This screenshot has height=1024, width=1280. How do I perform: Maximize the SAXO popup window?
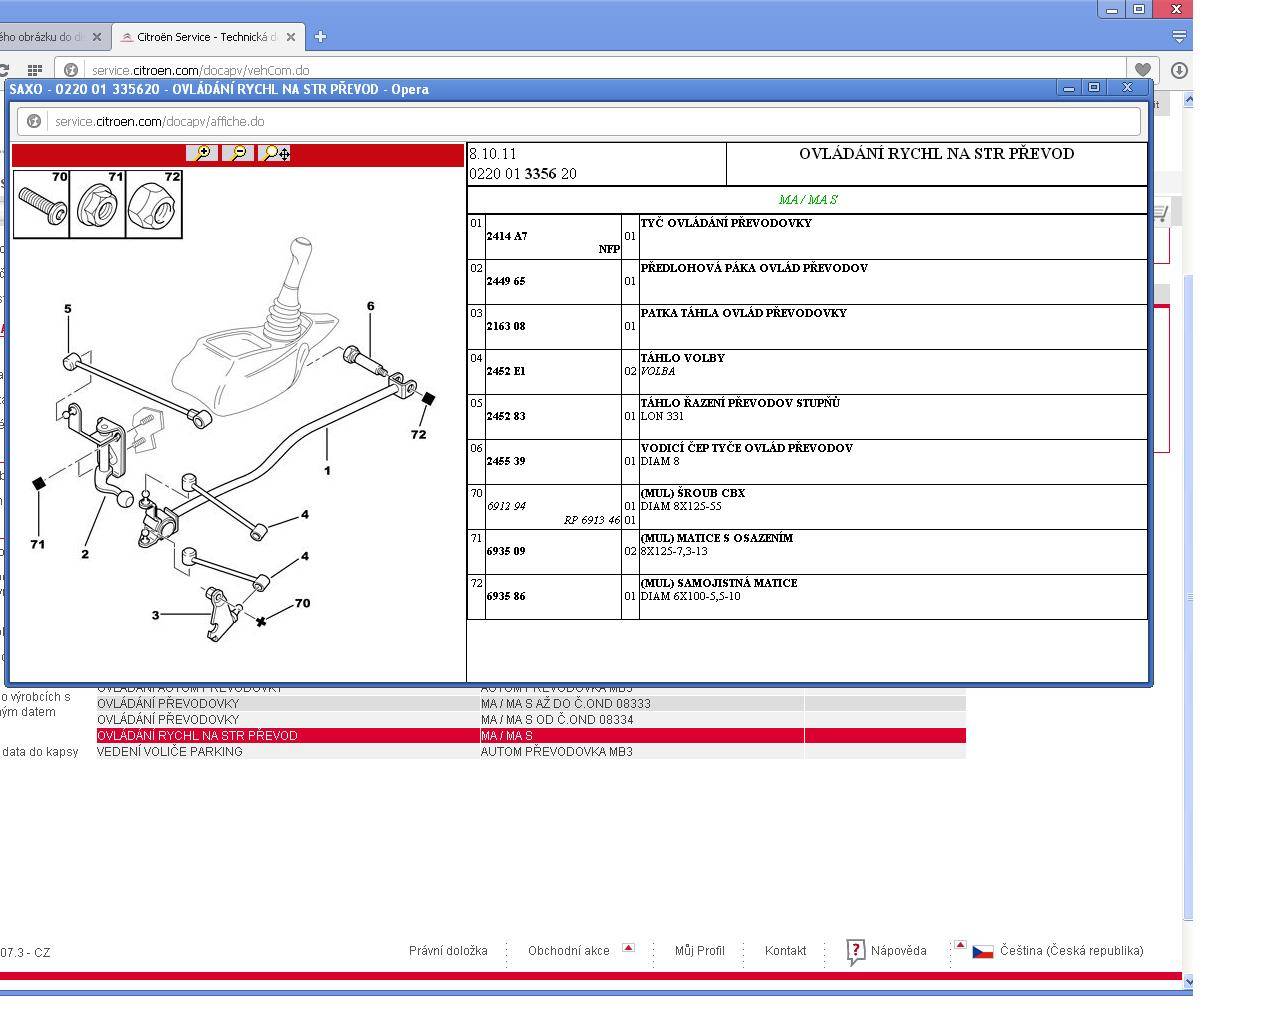click(x=1094, y=88)
